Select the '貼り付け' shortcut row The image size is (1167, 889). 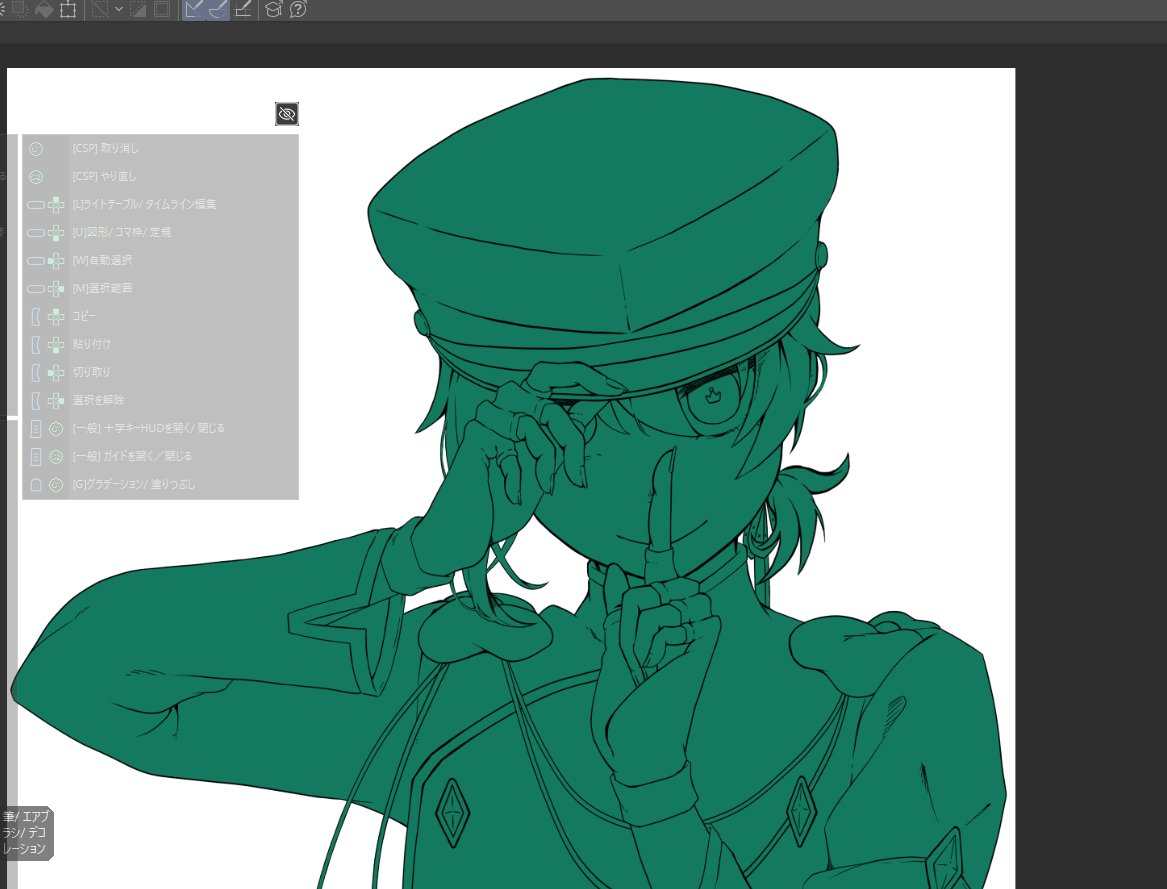(x=161, y=345)
